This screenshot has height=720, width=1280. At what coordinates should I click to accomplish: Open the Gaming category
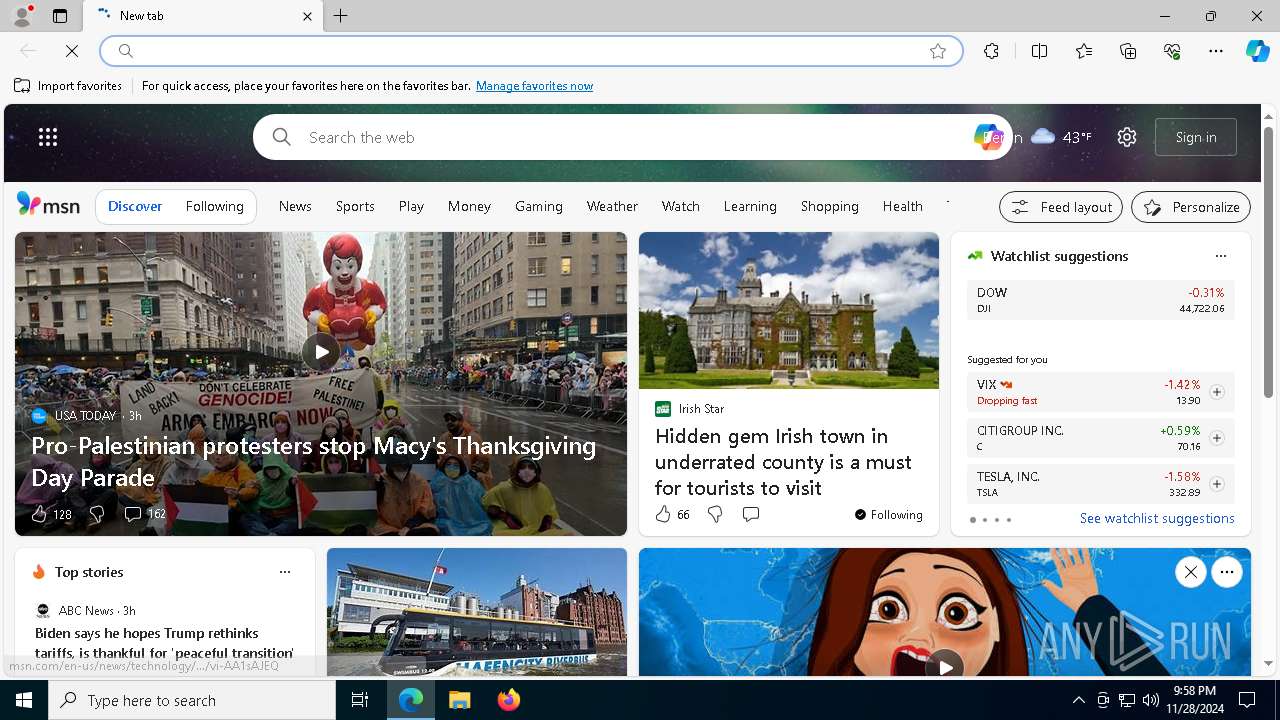[539, 206]
